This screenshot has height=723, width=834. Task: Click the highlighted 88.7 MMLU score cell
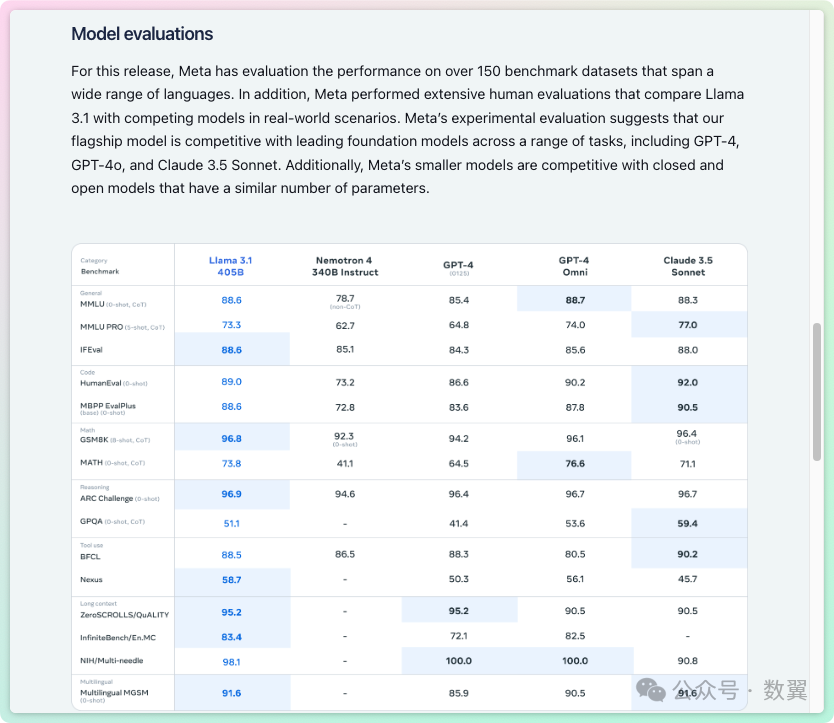point(574,298)
